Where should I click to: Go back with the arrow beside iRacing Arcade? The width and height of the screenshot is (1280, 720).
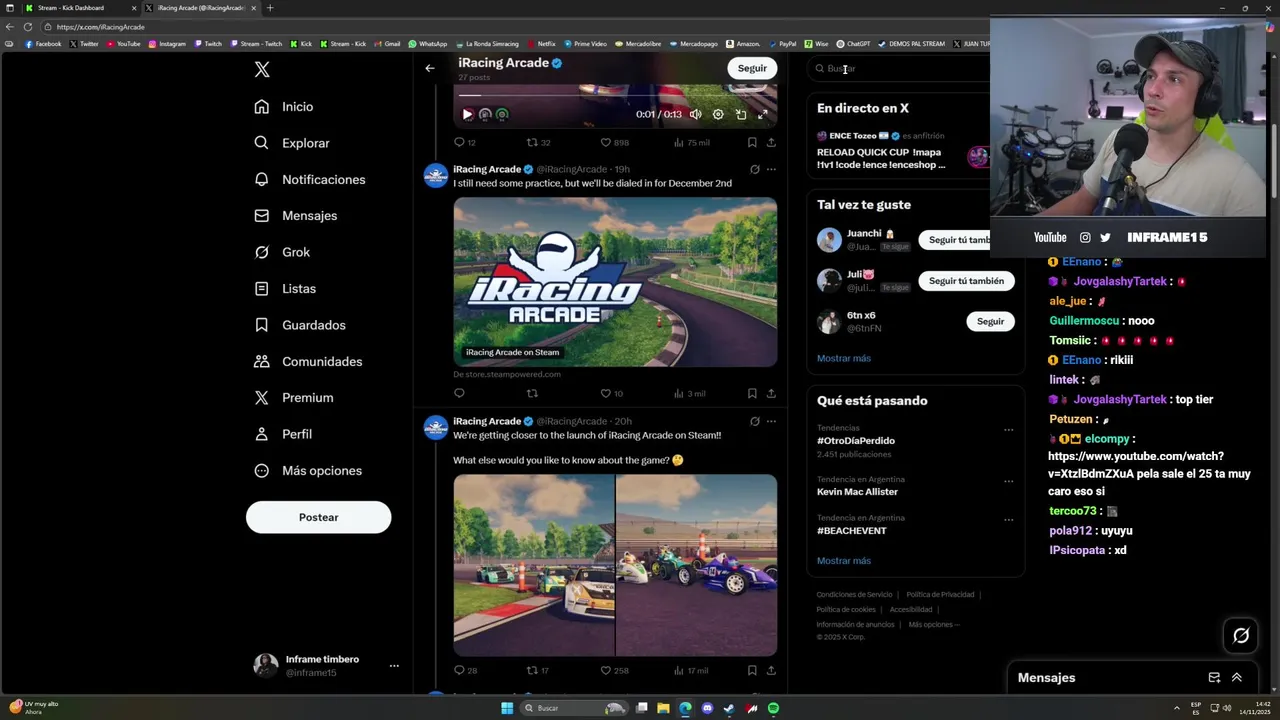tap(429, 68)
